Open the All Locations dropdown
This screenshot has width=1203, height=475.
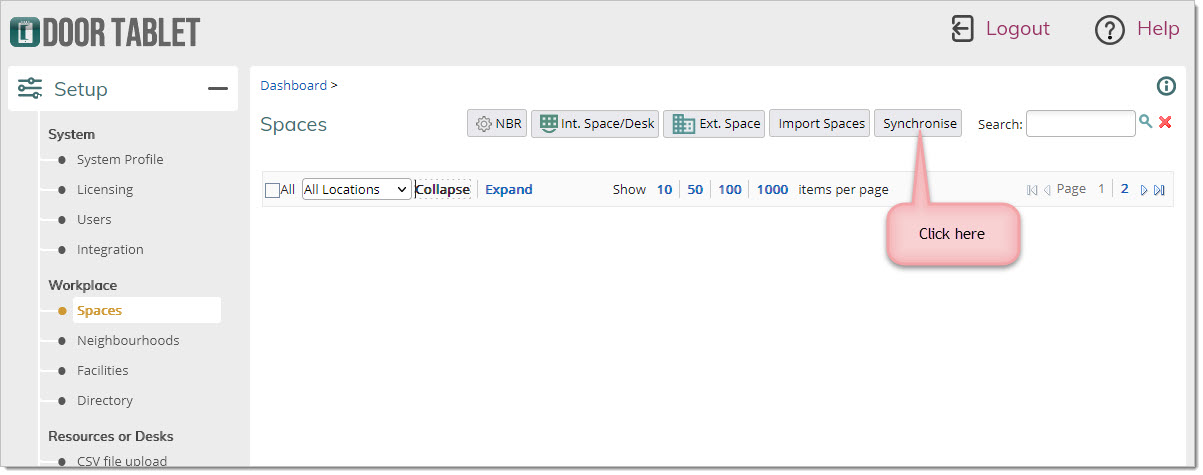(357, 189)
